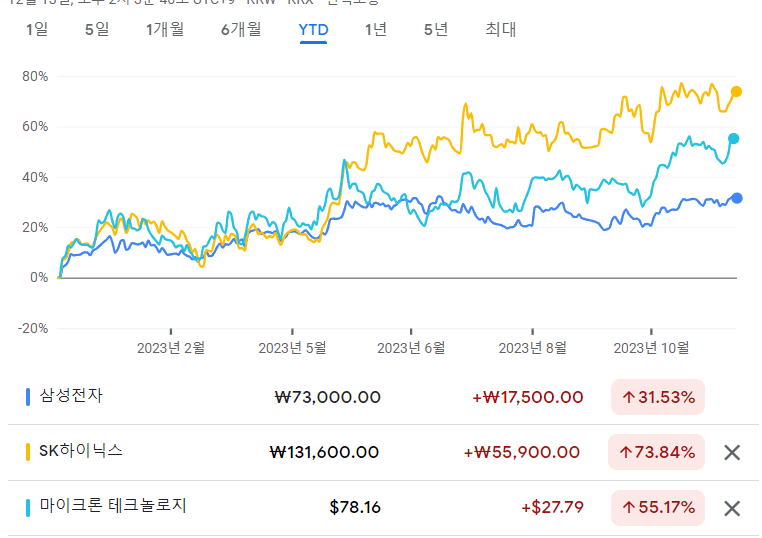Image resolution: width=762 pixels, height=538 pixels.
Task: Click the 2023년 6월 axis label
Action: (x=411, y=348)
